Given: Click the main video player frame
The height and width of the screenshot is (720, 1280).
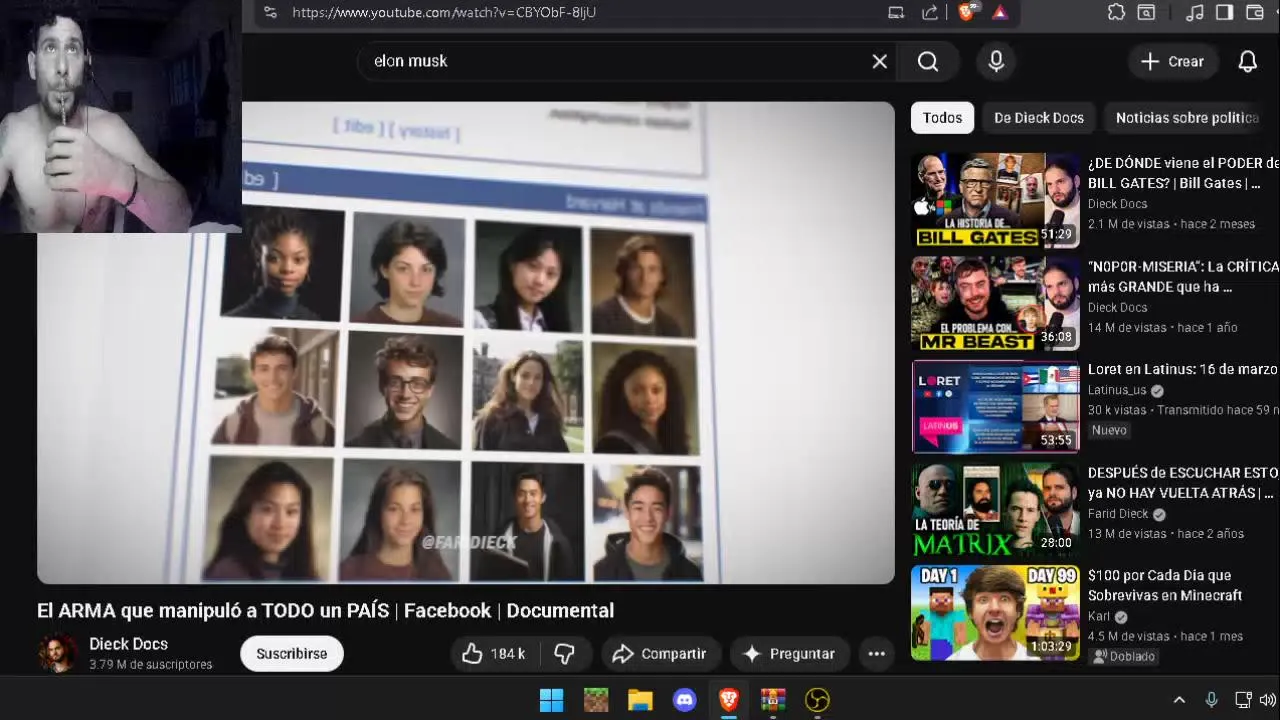Looking at the screenshot, I should click(x=466, y=342).
